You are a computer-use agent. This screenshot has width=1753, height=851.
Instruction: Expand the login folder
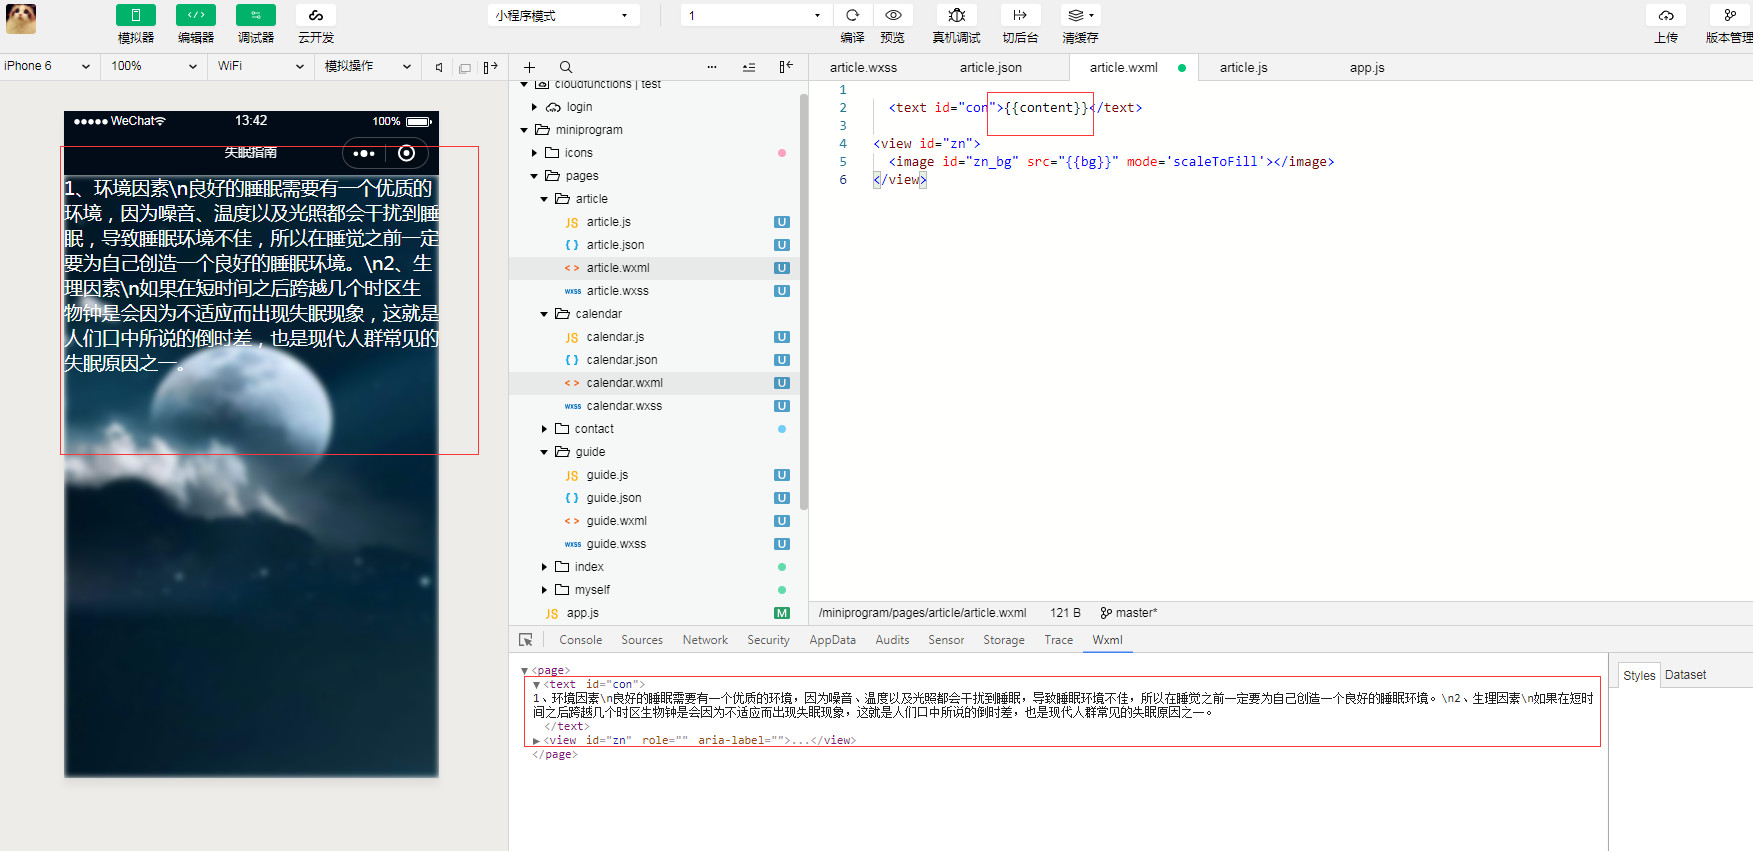(x=534, y=107)
